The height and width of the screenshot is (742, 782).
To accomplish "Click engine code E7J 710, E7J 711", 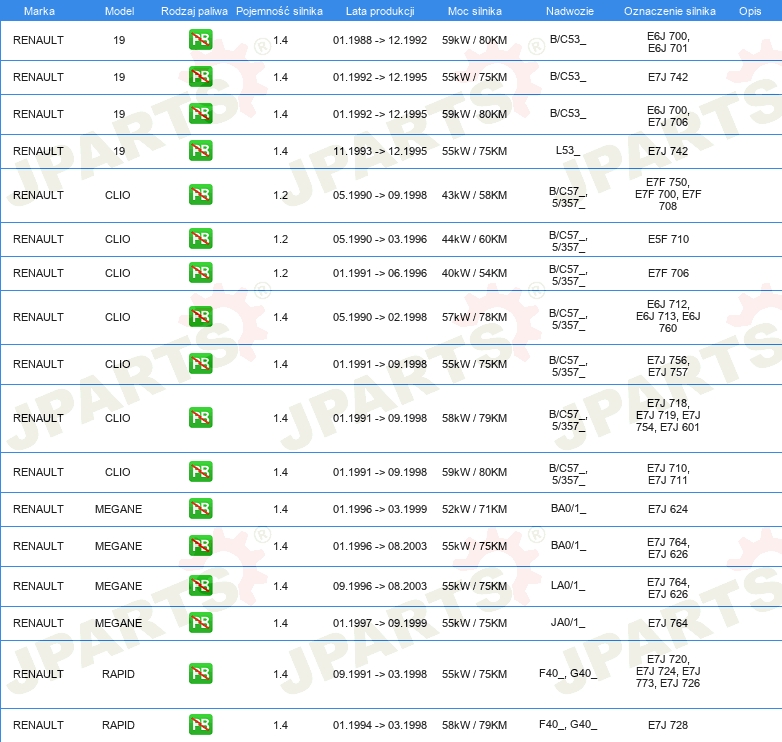I will point(668,474).
